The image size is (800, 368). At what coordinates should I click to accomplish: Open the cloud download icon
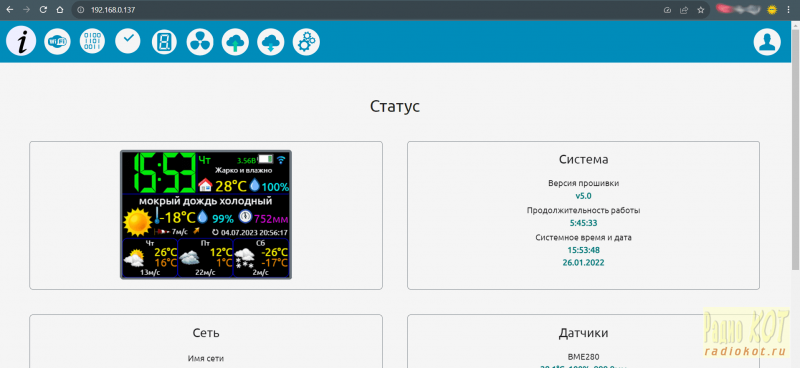pos(270,41)
